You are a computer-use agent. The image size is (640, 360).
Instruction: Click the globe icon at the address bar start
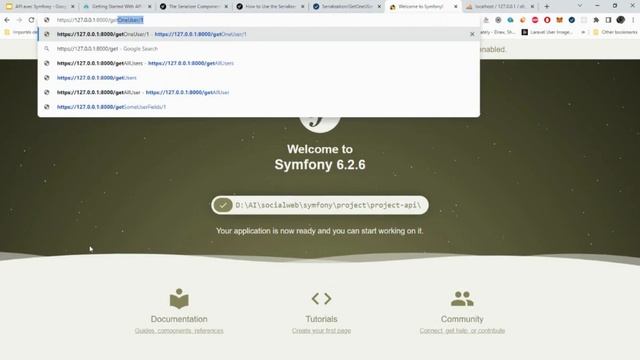tap(47, 20)
